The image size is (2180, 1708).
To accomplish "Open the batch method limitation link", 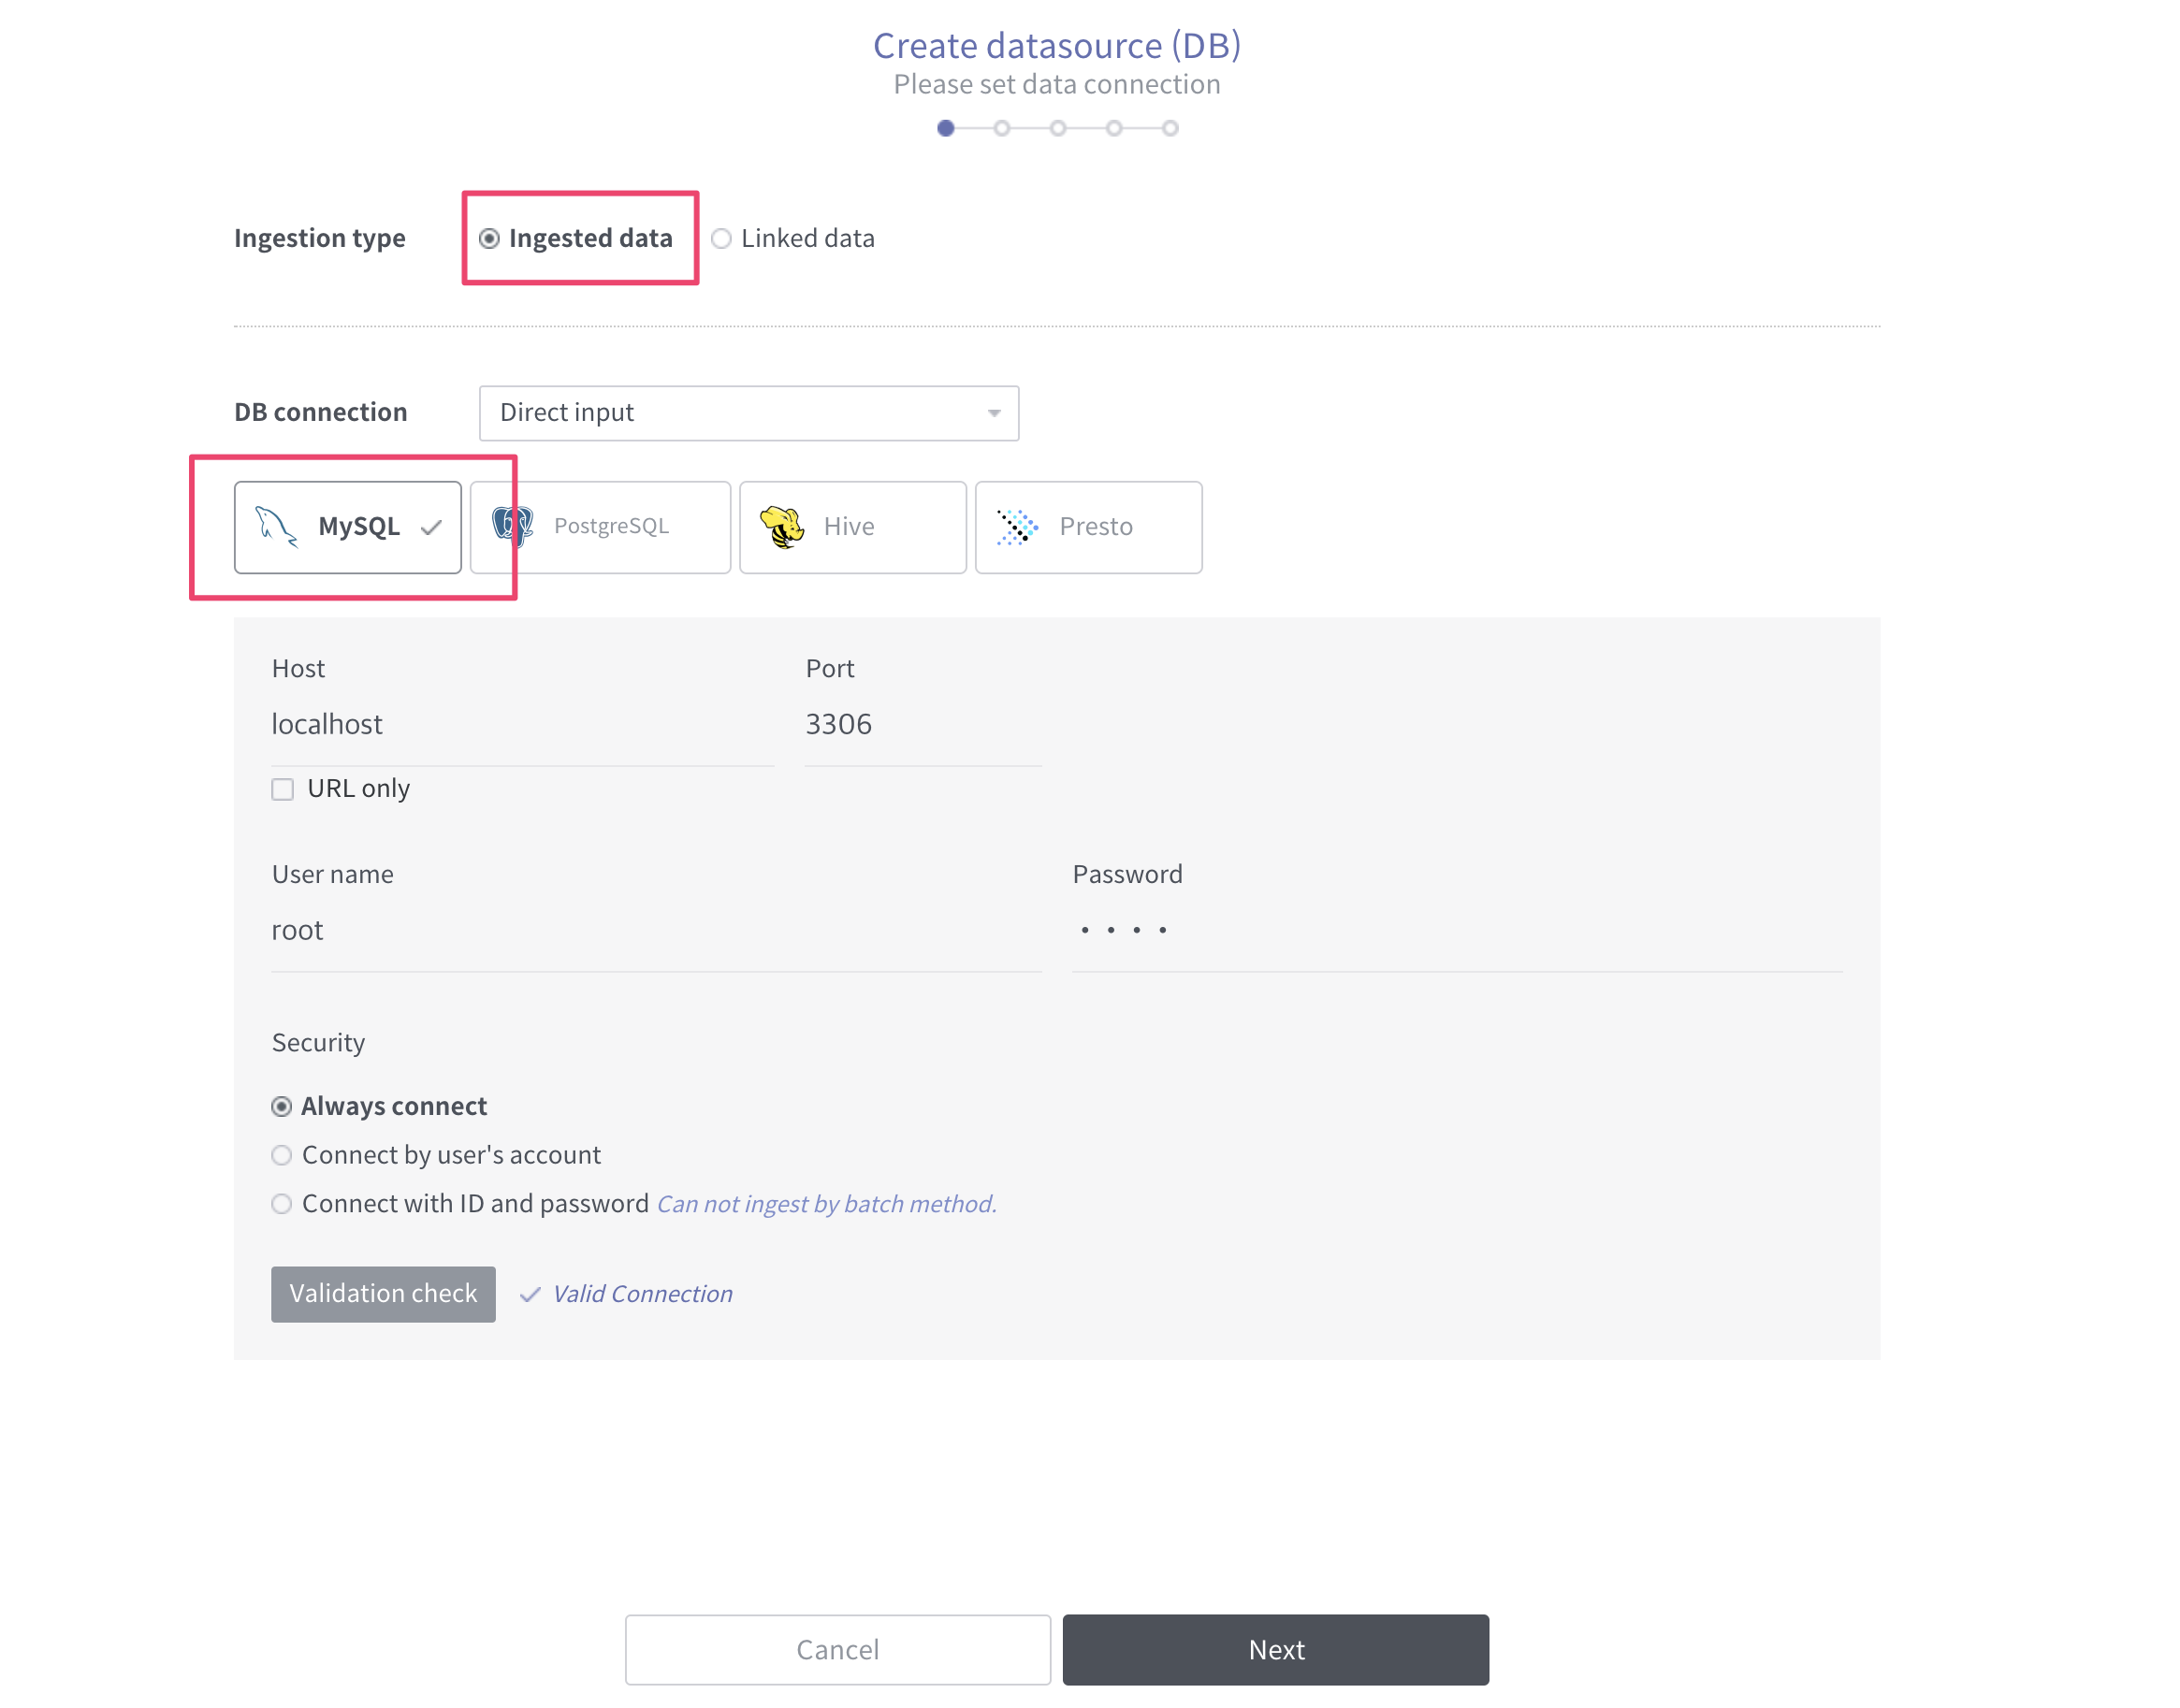I will tap(826, 1203).
